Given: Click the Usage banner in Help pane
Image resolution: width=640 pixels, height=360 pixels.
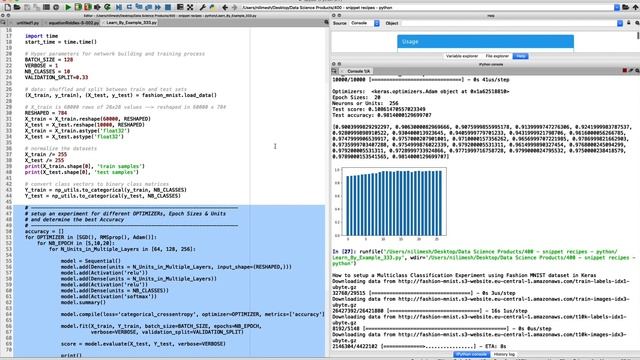Looking at the screenshot, I should [485, 41].
